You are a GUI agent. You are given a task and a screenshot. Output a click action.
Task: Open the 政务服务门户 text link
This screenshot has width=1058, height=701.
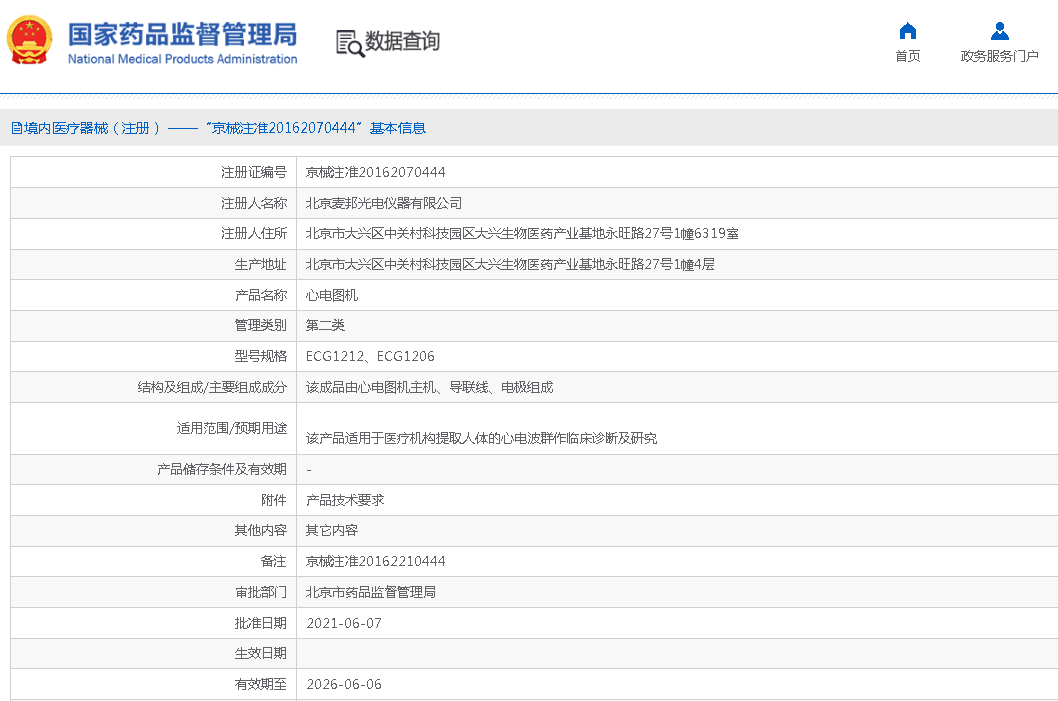tap(999, 56)
